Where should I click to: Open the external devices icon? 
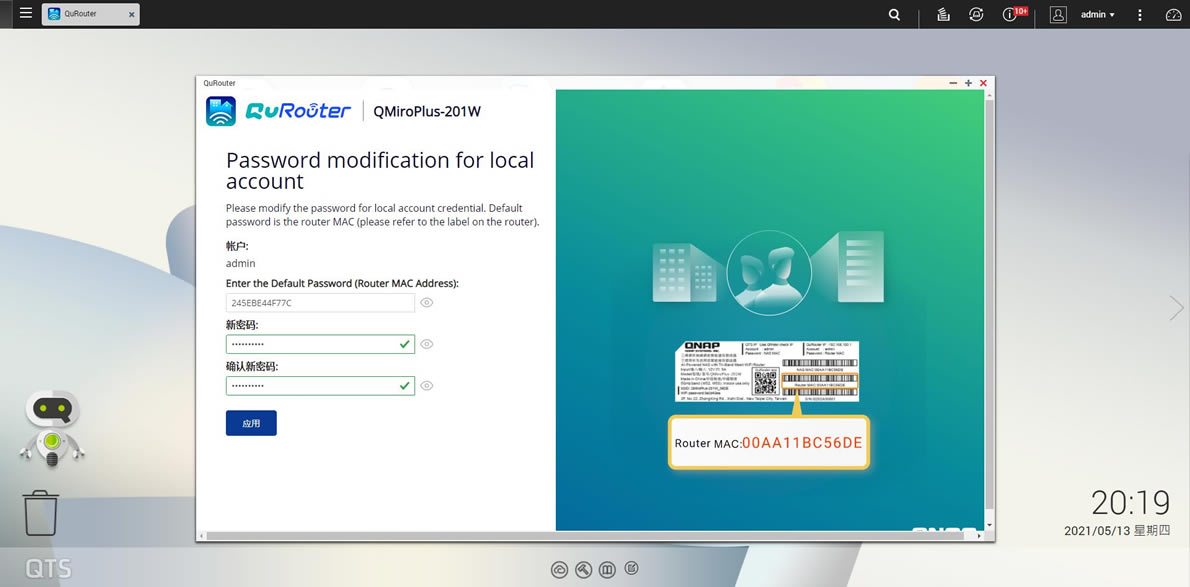[x=976, y=14]
